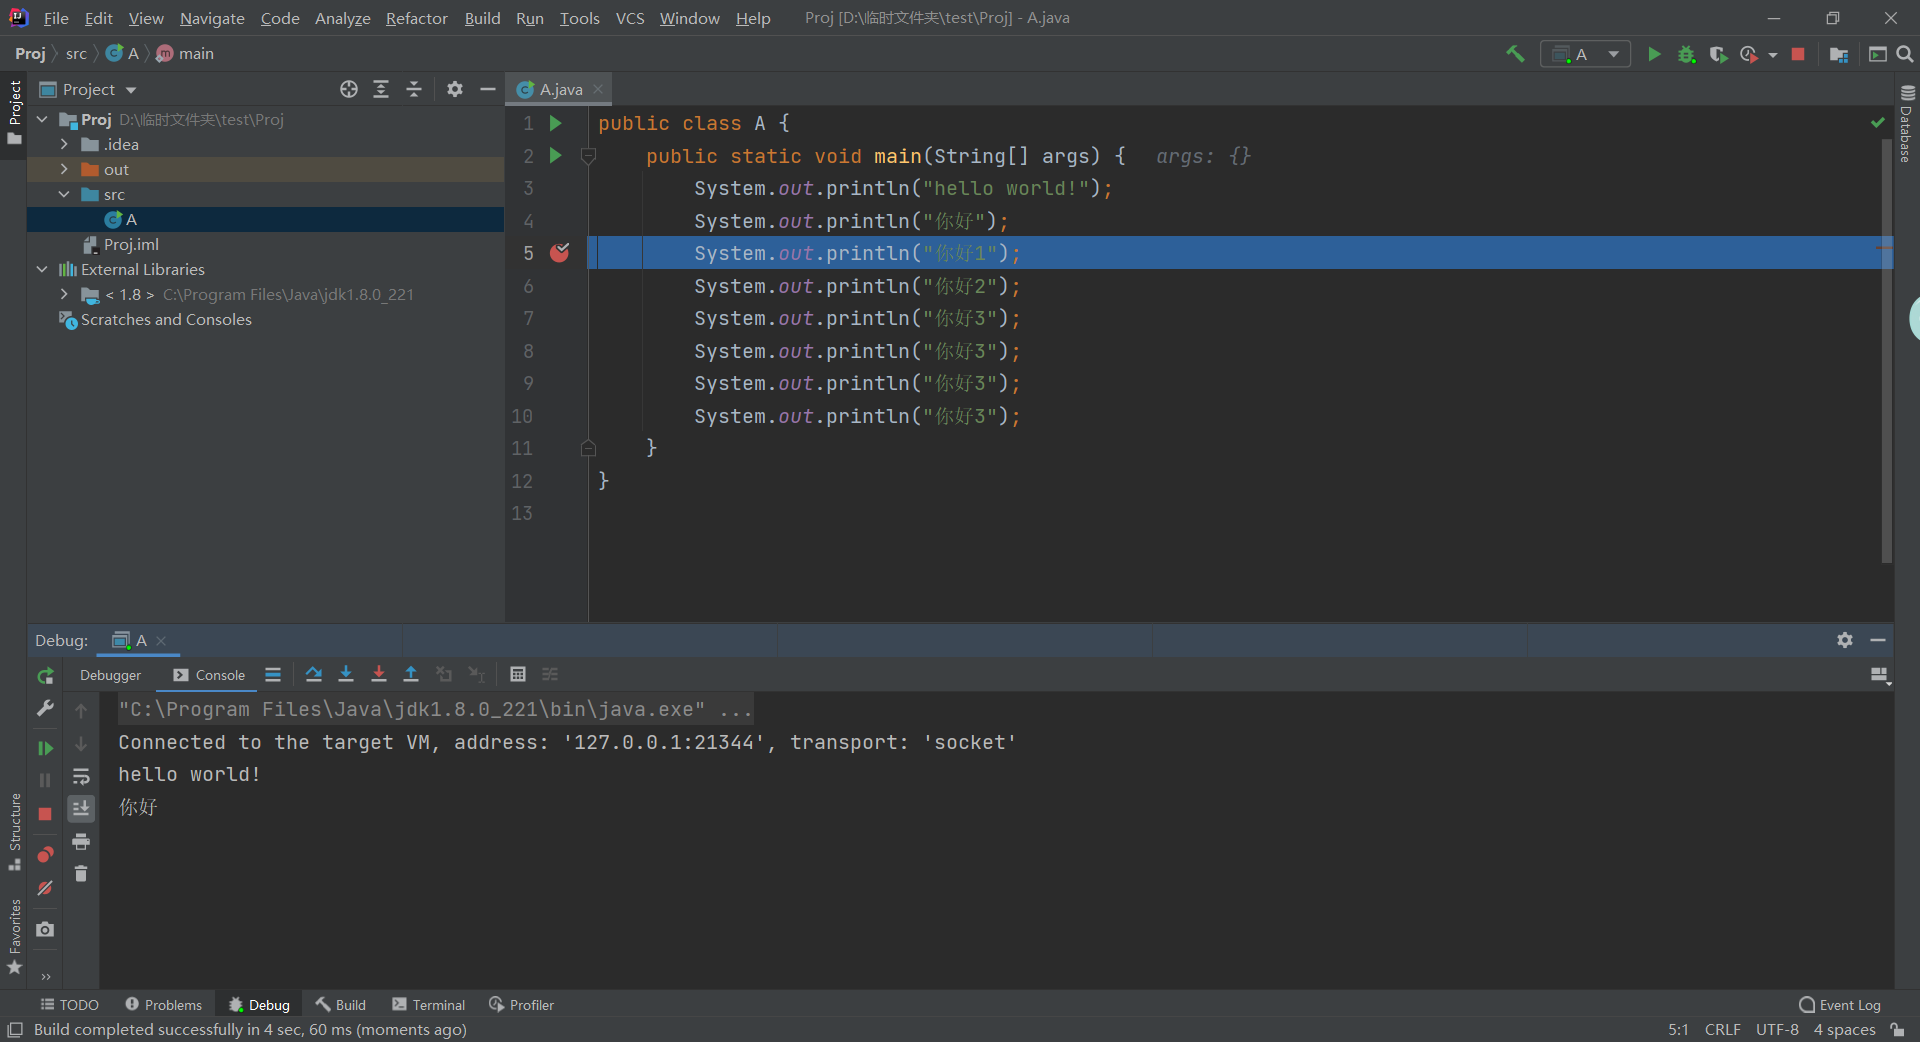Collapse External Libraries node
Image resolution: width=1920 pixels, height=1042 pixels.
[x=42, y=269]
